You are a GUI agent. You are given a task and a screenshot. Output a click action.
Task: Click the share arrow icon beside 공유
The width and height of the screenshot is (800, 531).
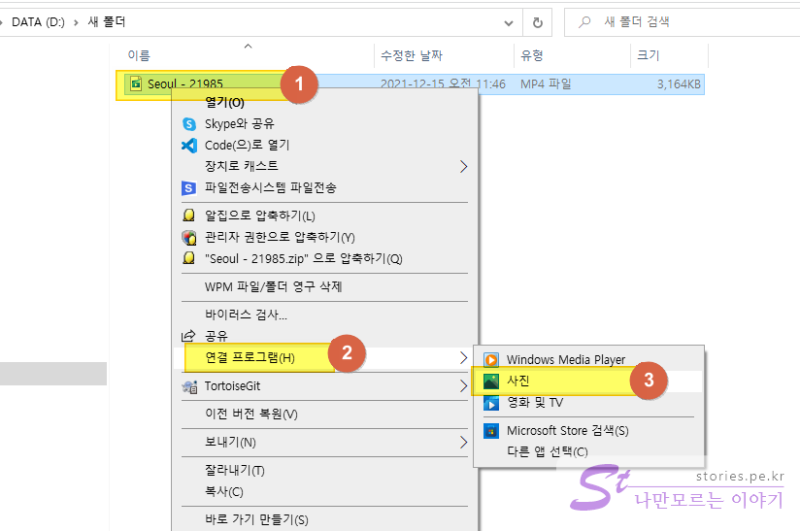coord(188,336)
